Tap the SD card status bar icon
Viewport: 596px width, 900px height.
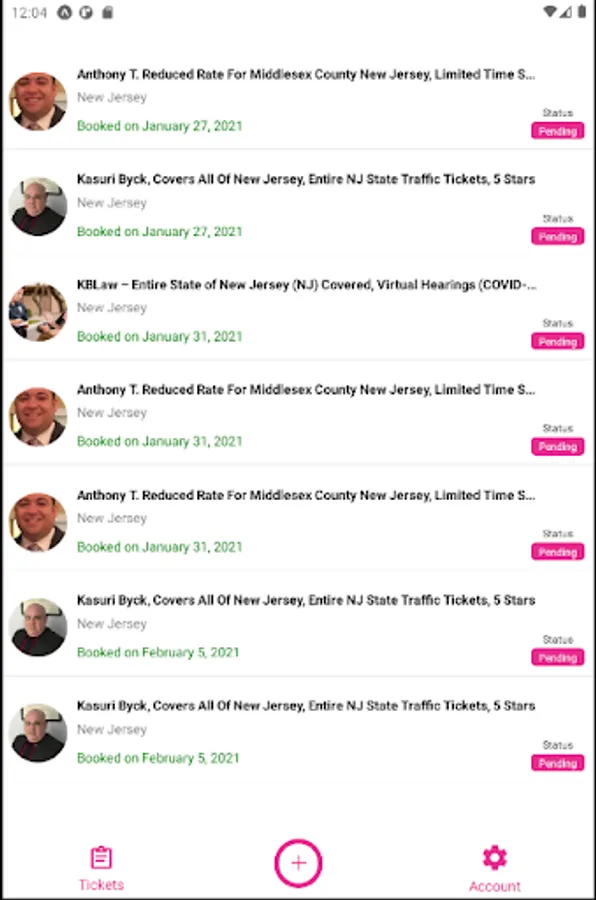[x=107, y=12]
